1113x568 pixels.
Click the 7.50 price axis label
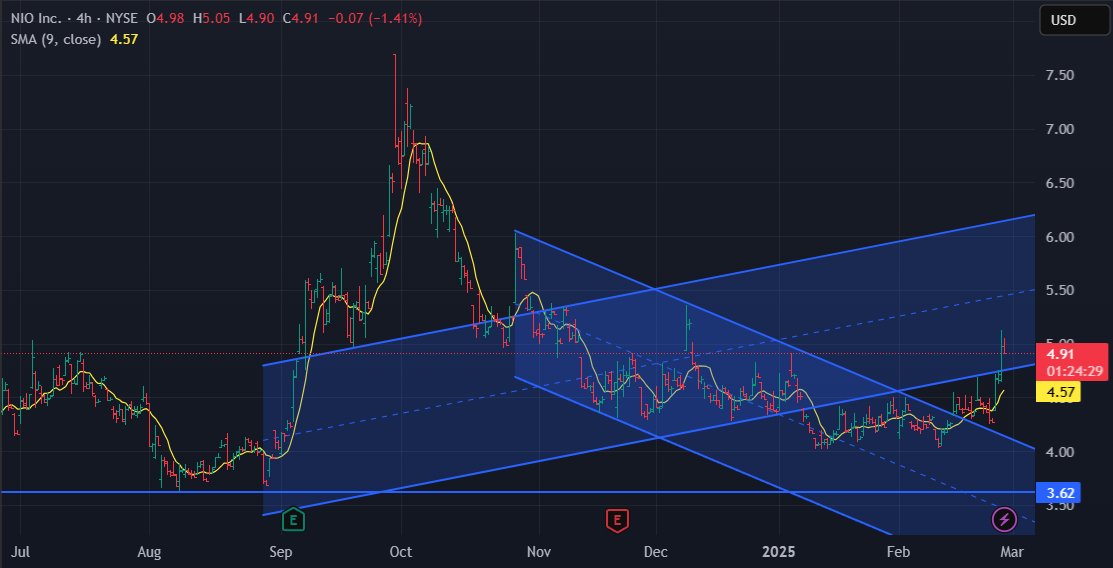[1058, 75]
